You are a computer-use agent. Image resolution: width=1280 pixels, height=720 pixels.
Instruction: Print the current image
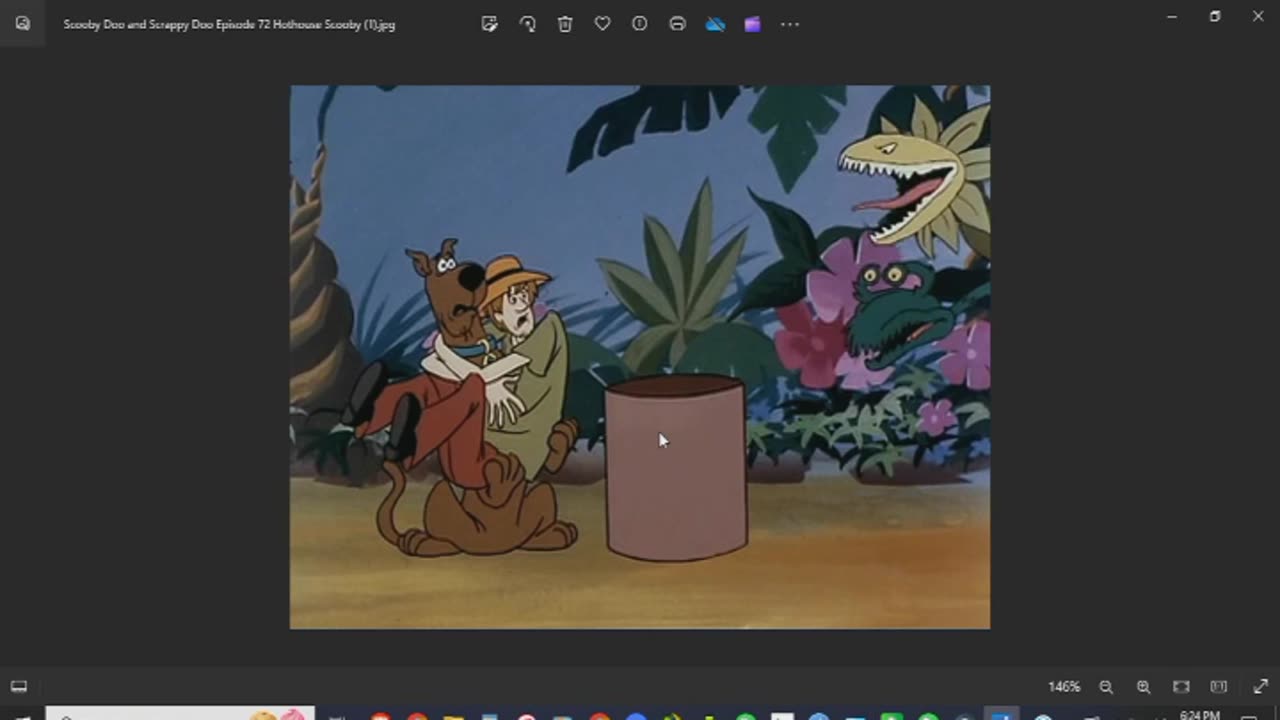[677, 24]
